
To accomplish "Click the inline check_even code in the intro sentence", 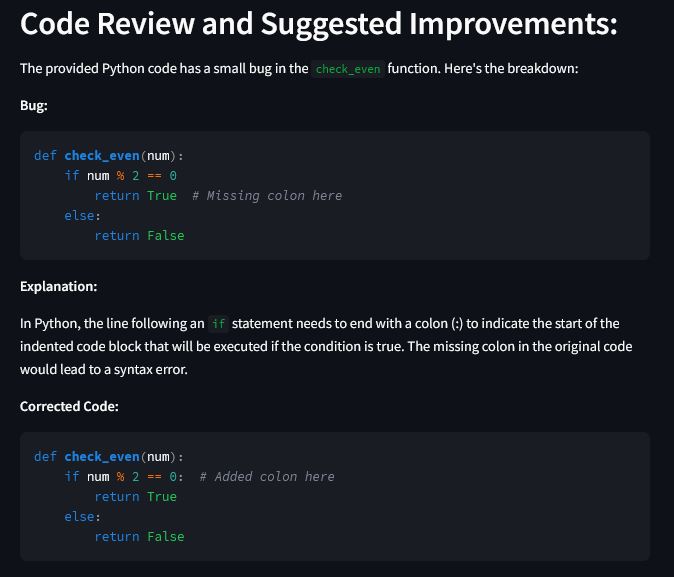I will [347, 70].
